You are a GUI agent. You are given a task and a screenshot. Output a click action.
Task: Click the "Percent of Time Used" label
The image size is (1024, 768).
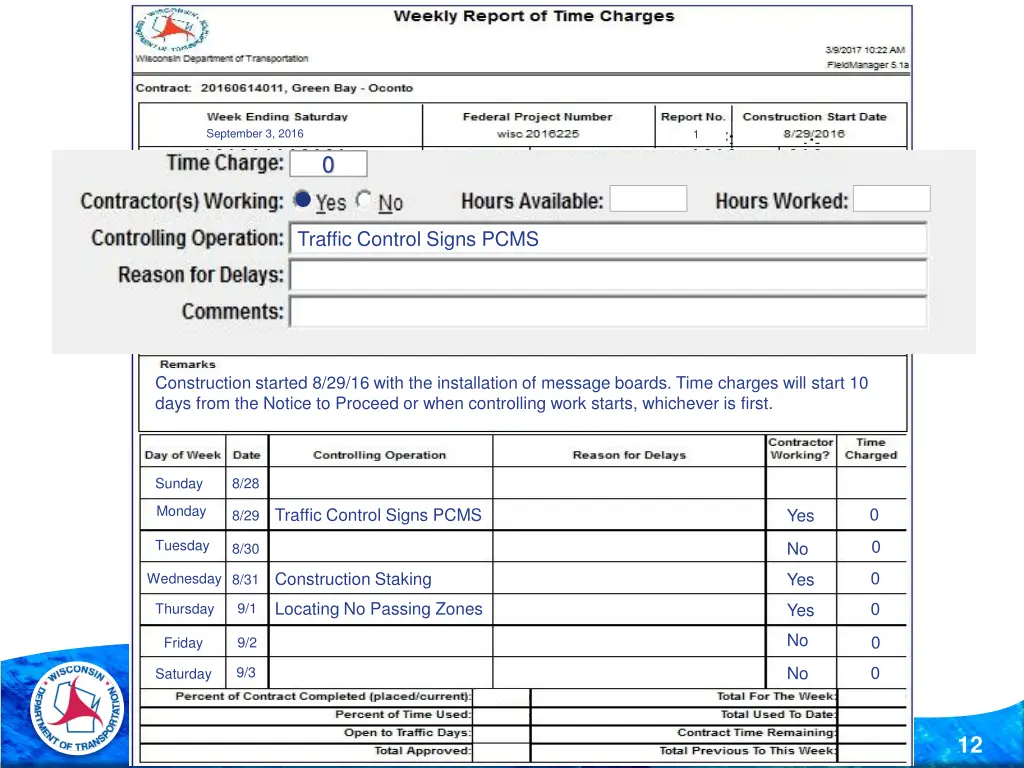point(403,714)
